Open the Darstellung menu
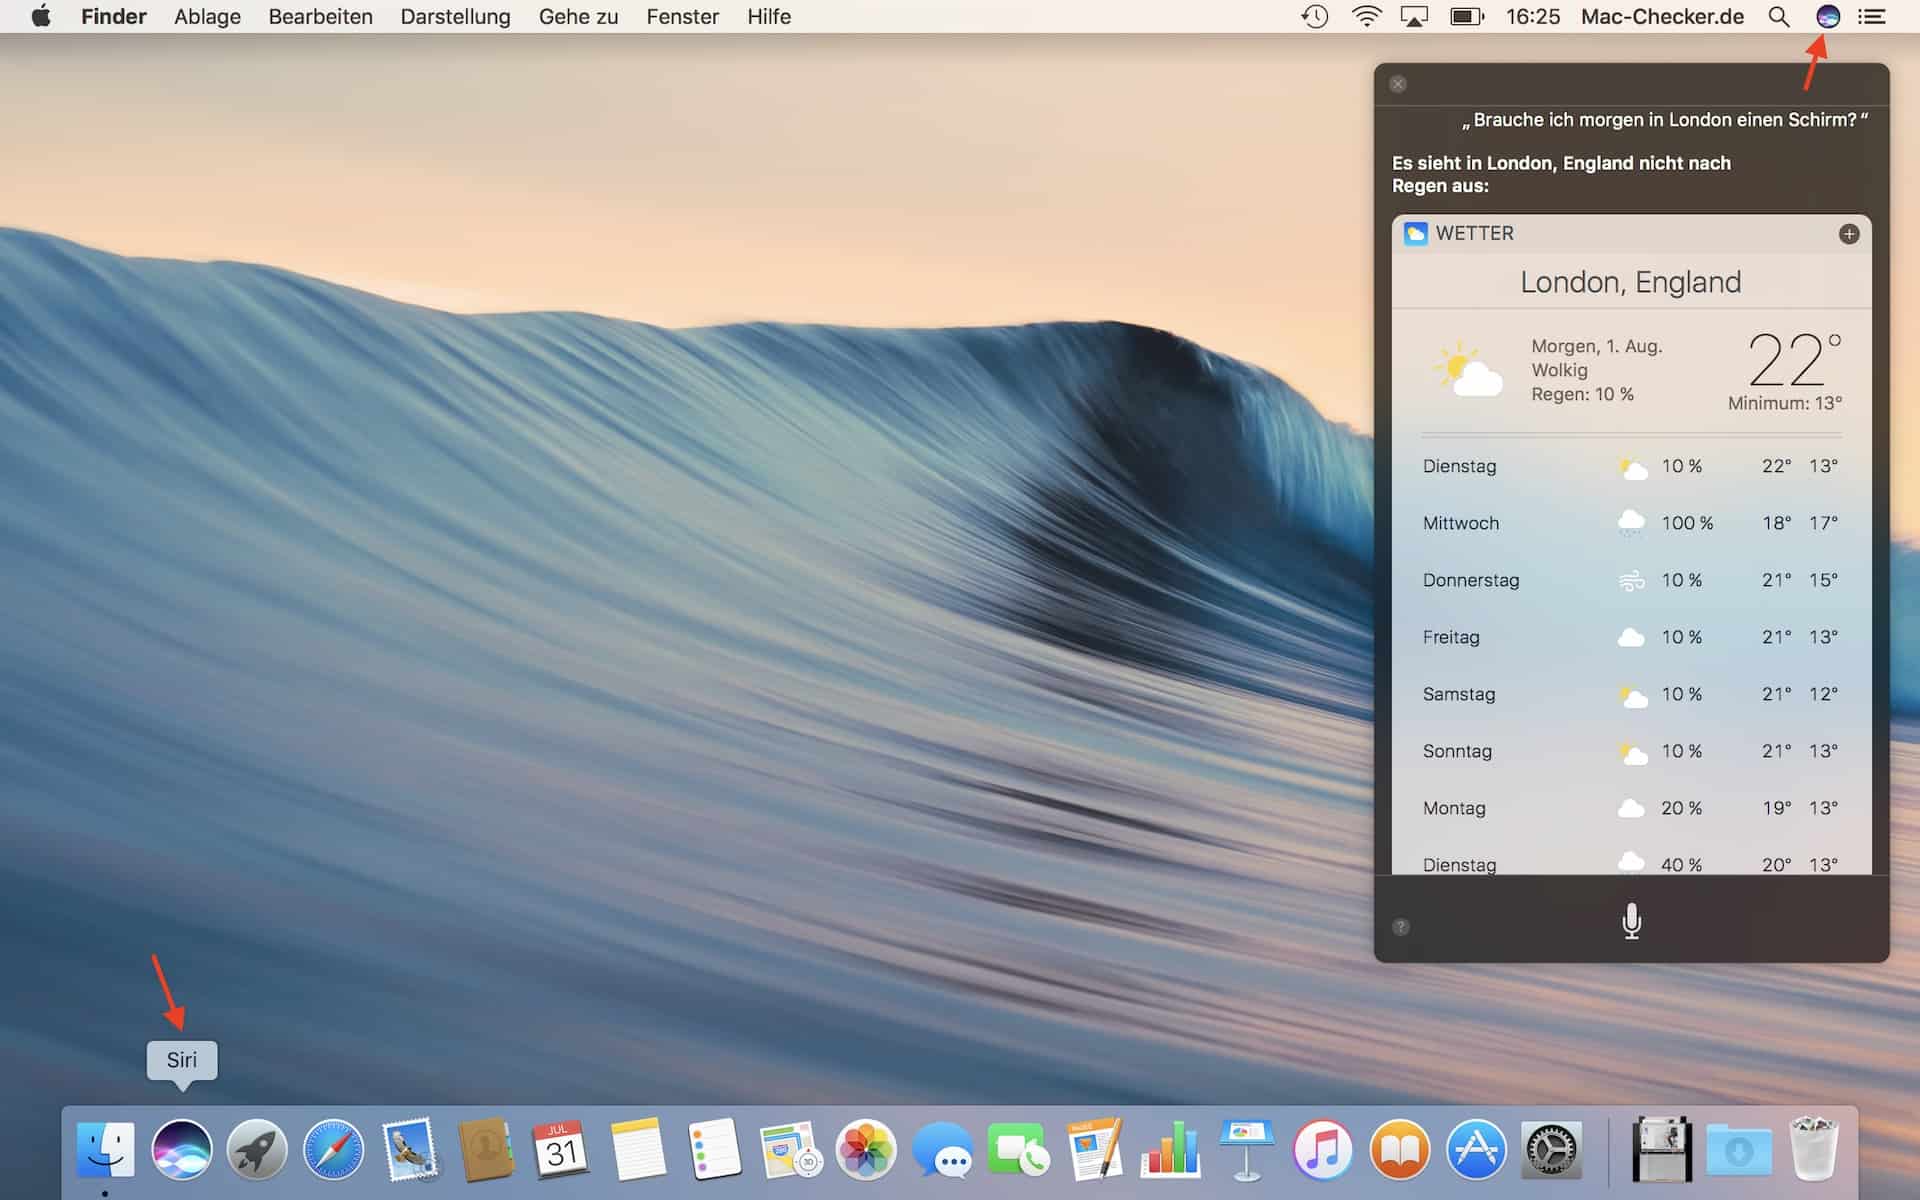The height and width of the screenshot is (1200, 1920). tap(455, 16)
